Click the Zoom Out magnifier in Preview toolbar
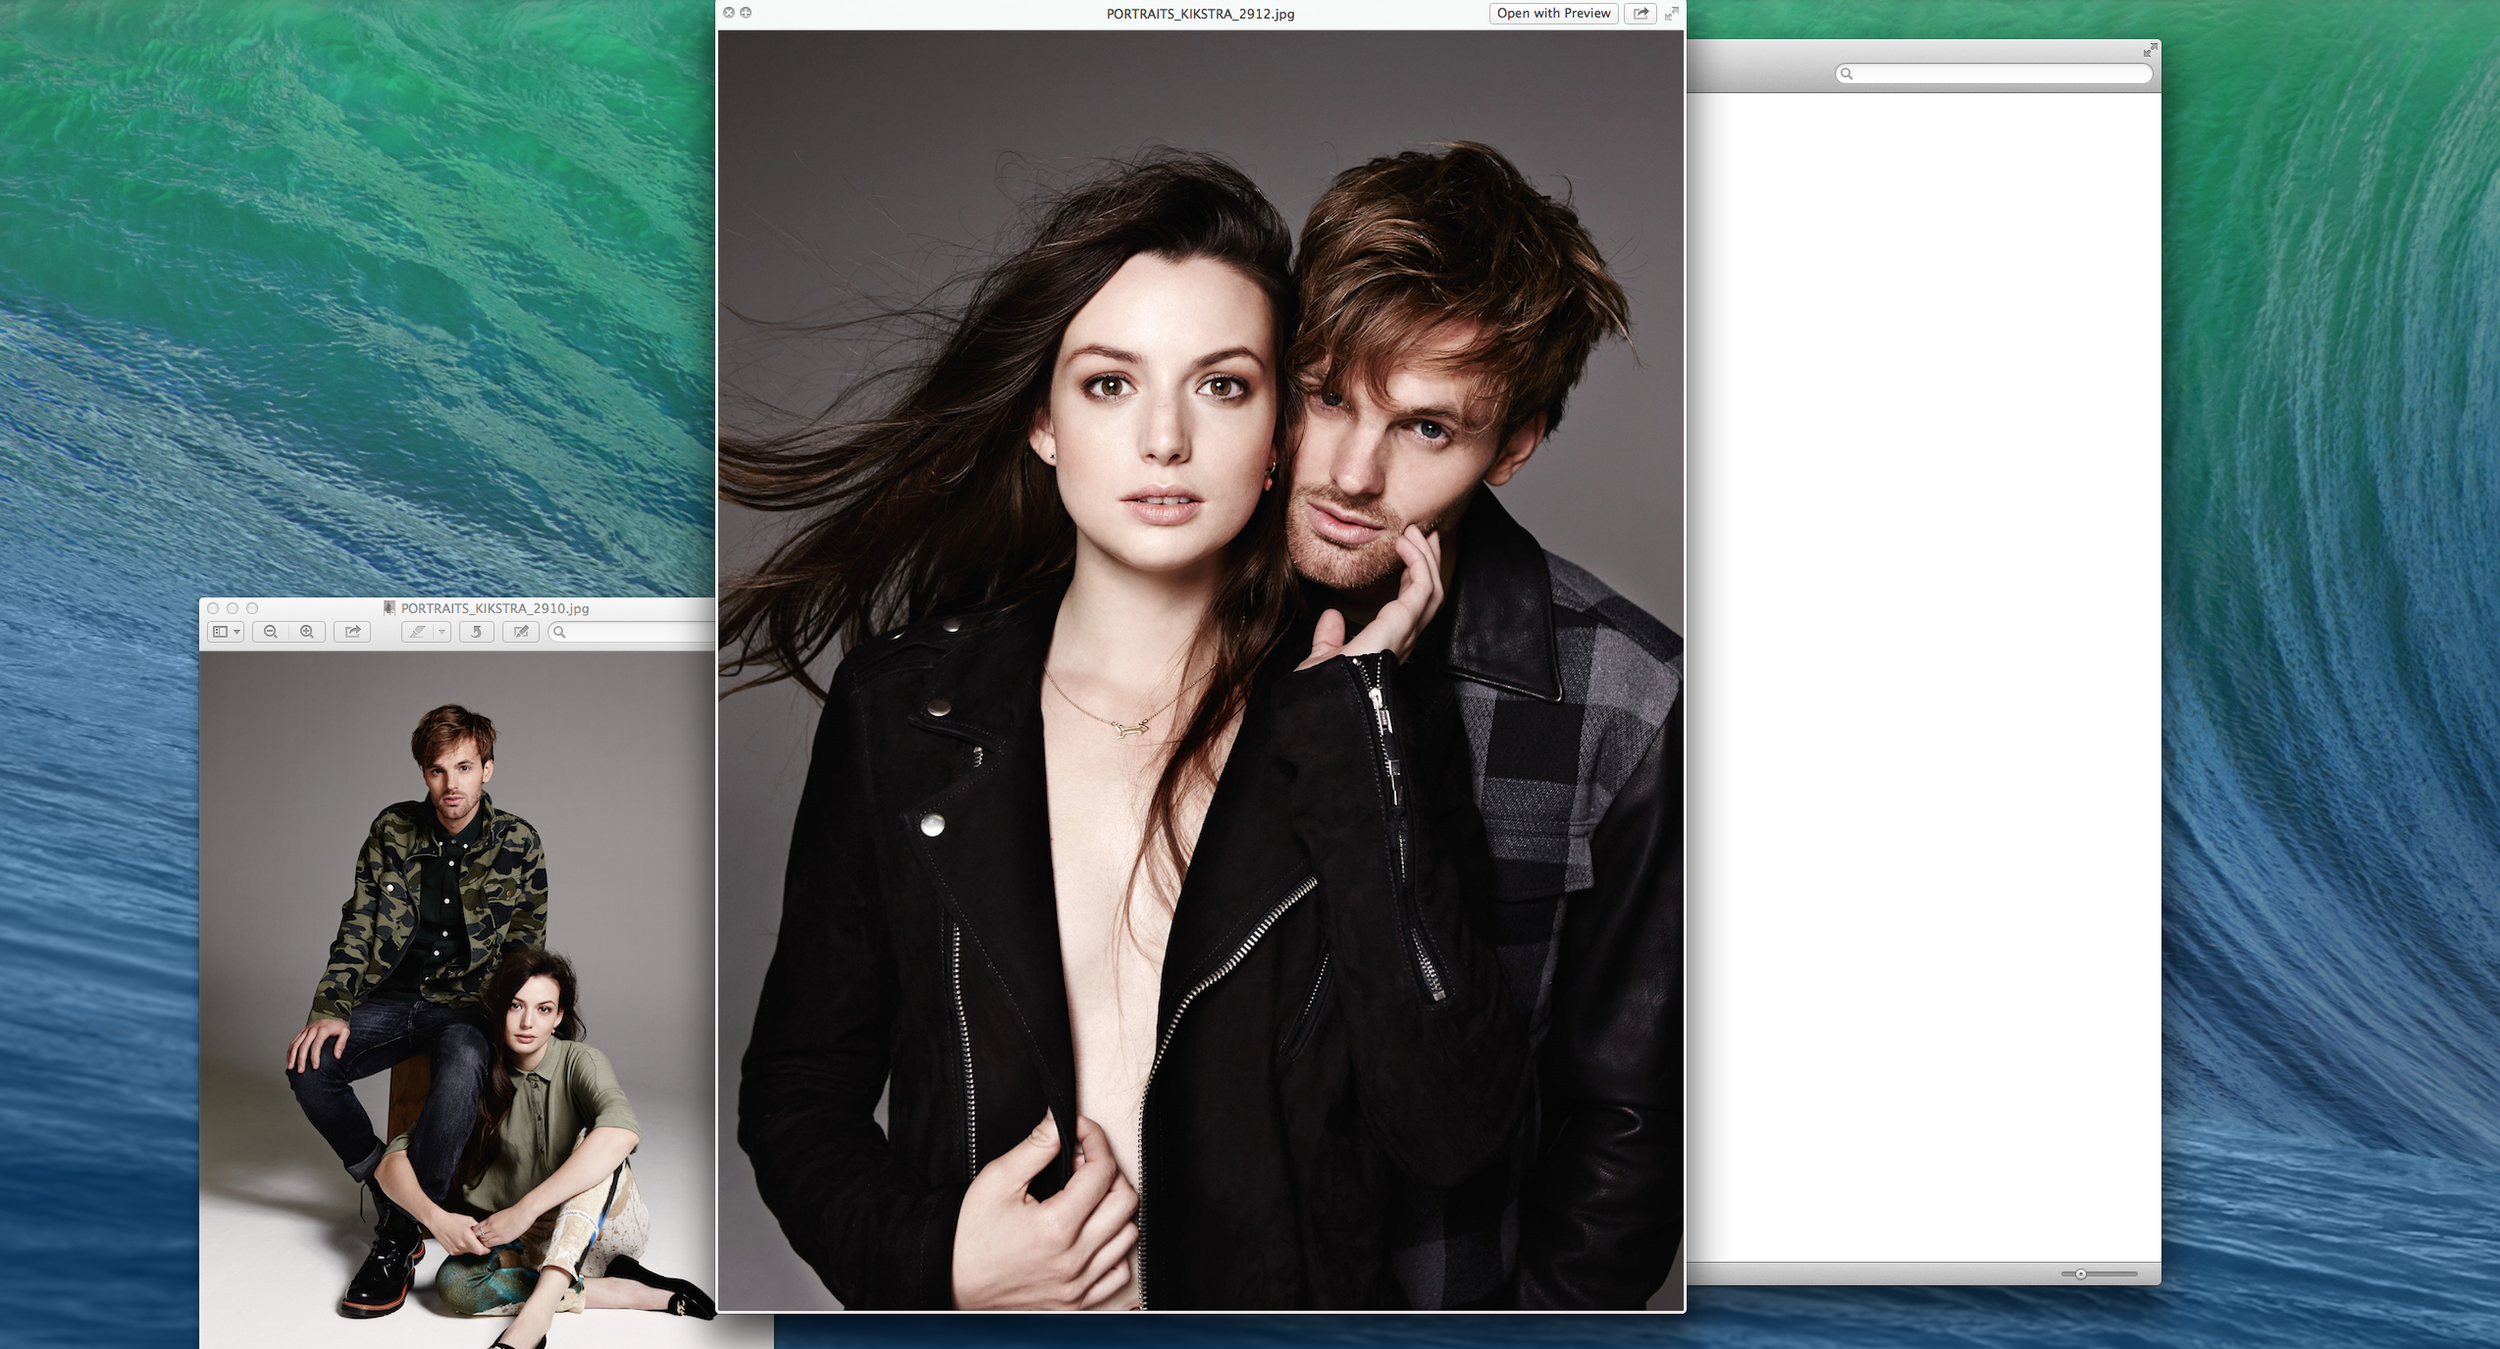Viewport: 2500px width, 1349px height. (x=271, y=632)
